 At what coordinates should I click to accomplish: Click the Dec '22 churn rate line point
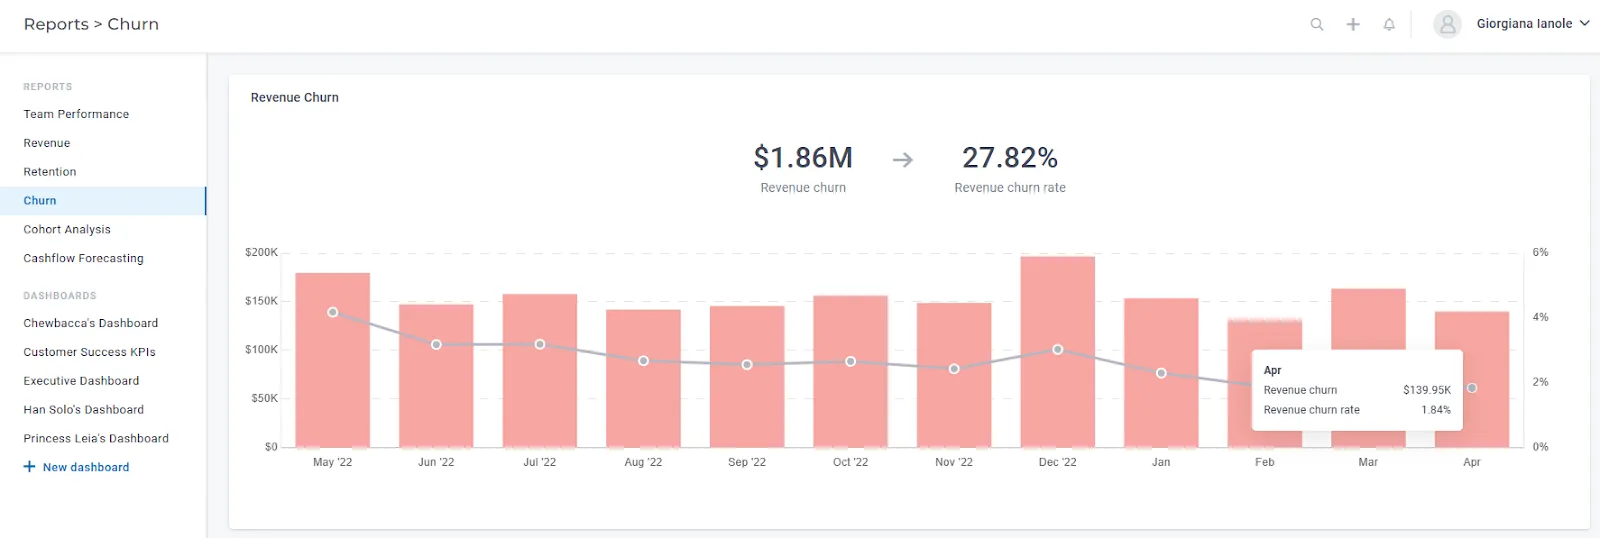click(1058, 349)
